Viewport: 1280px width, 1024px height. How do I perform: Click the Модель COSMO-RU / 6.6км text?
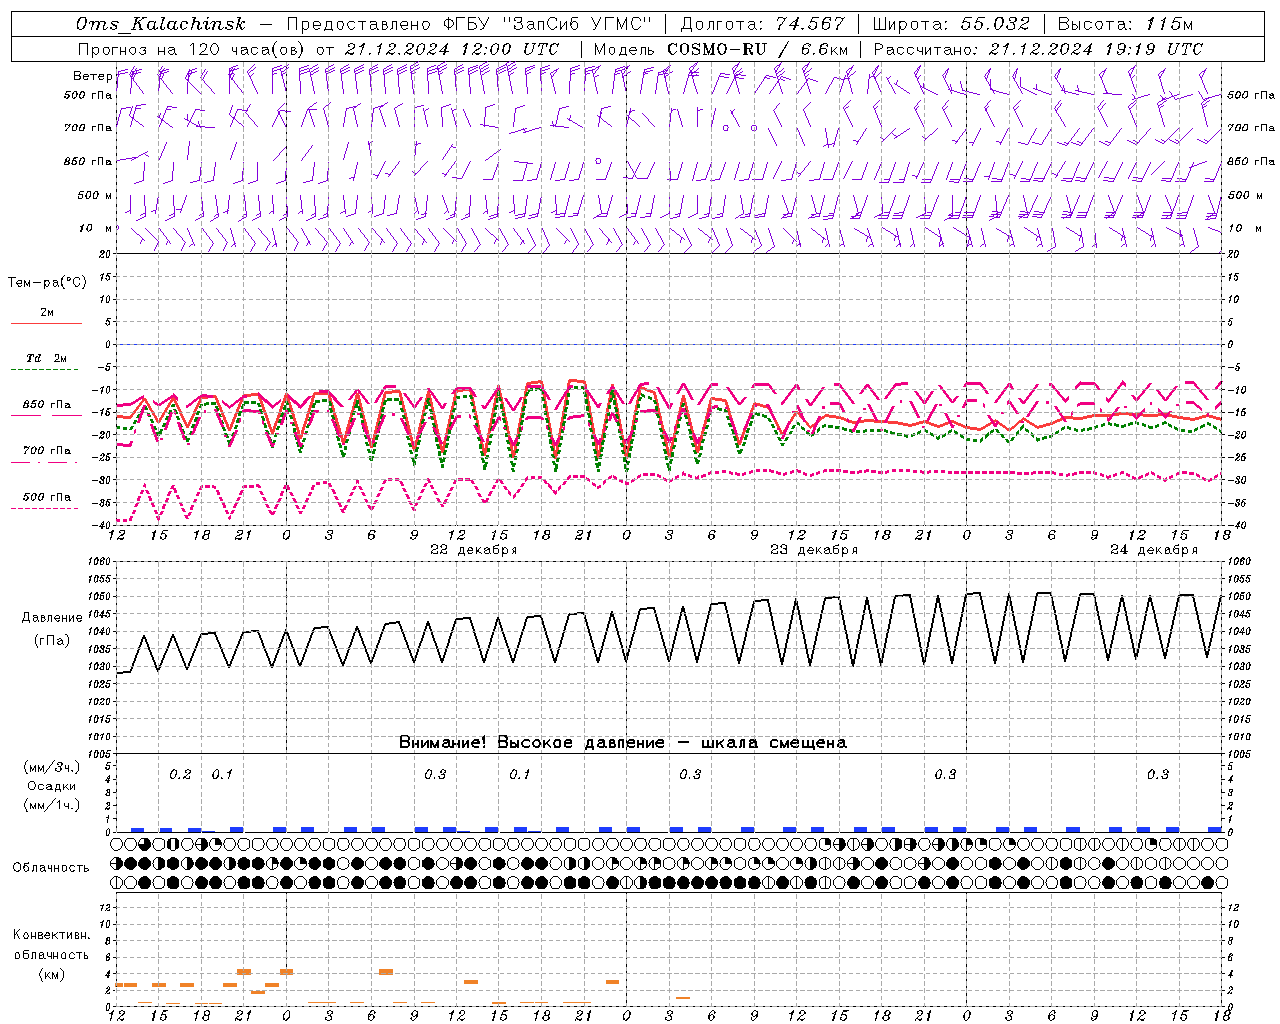click(x=720, y=49)
